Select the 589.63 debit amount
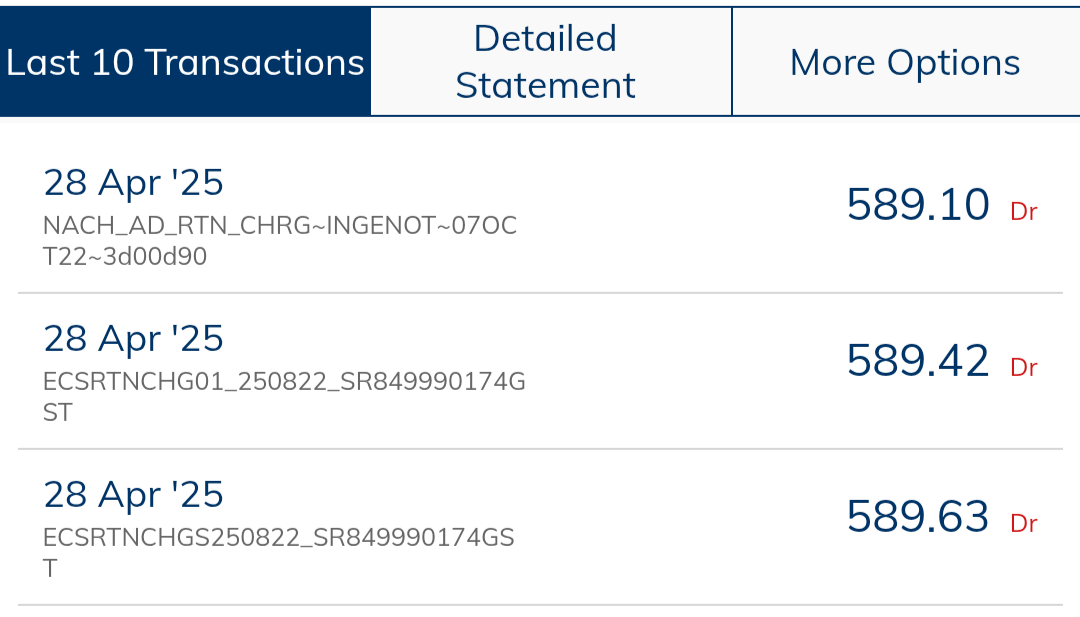Image resolution: width=1080 pixels, height=617 pixels. tap(917, 517)
